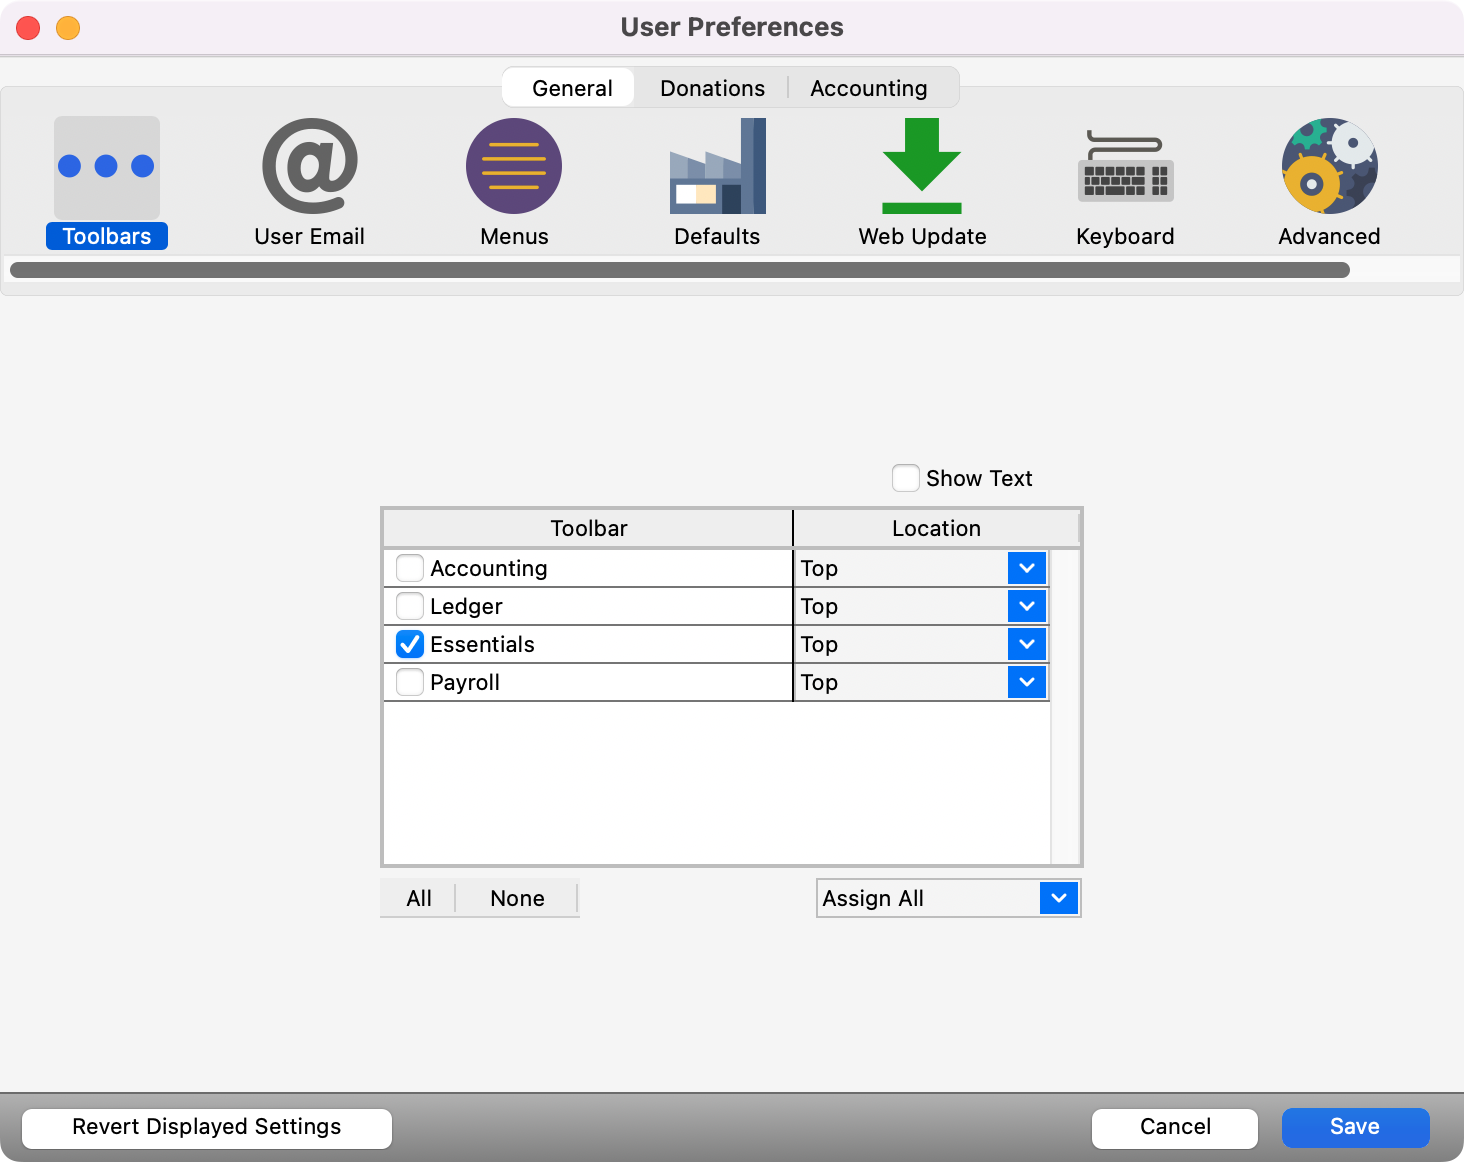Click the None selection button
This screenshot has height=1162, width=1464.
point(517,898)
